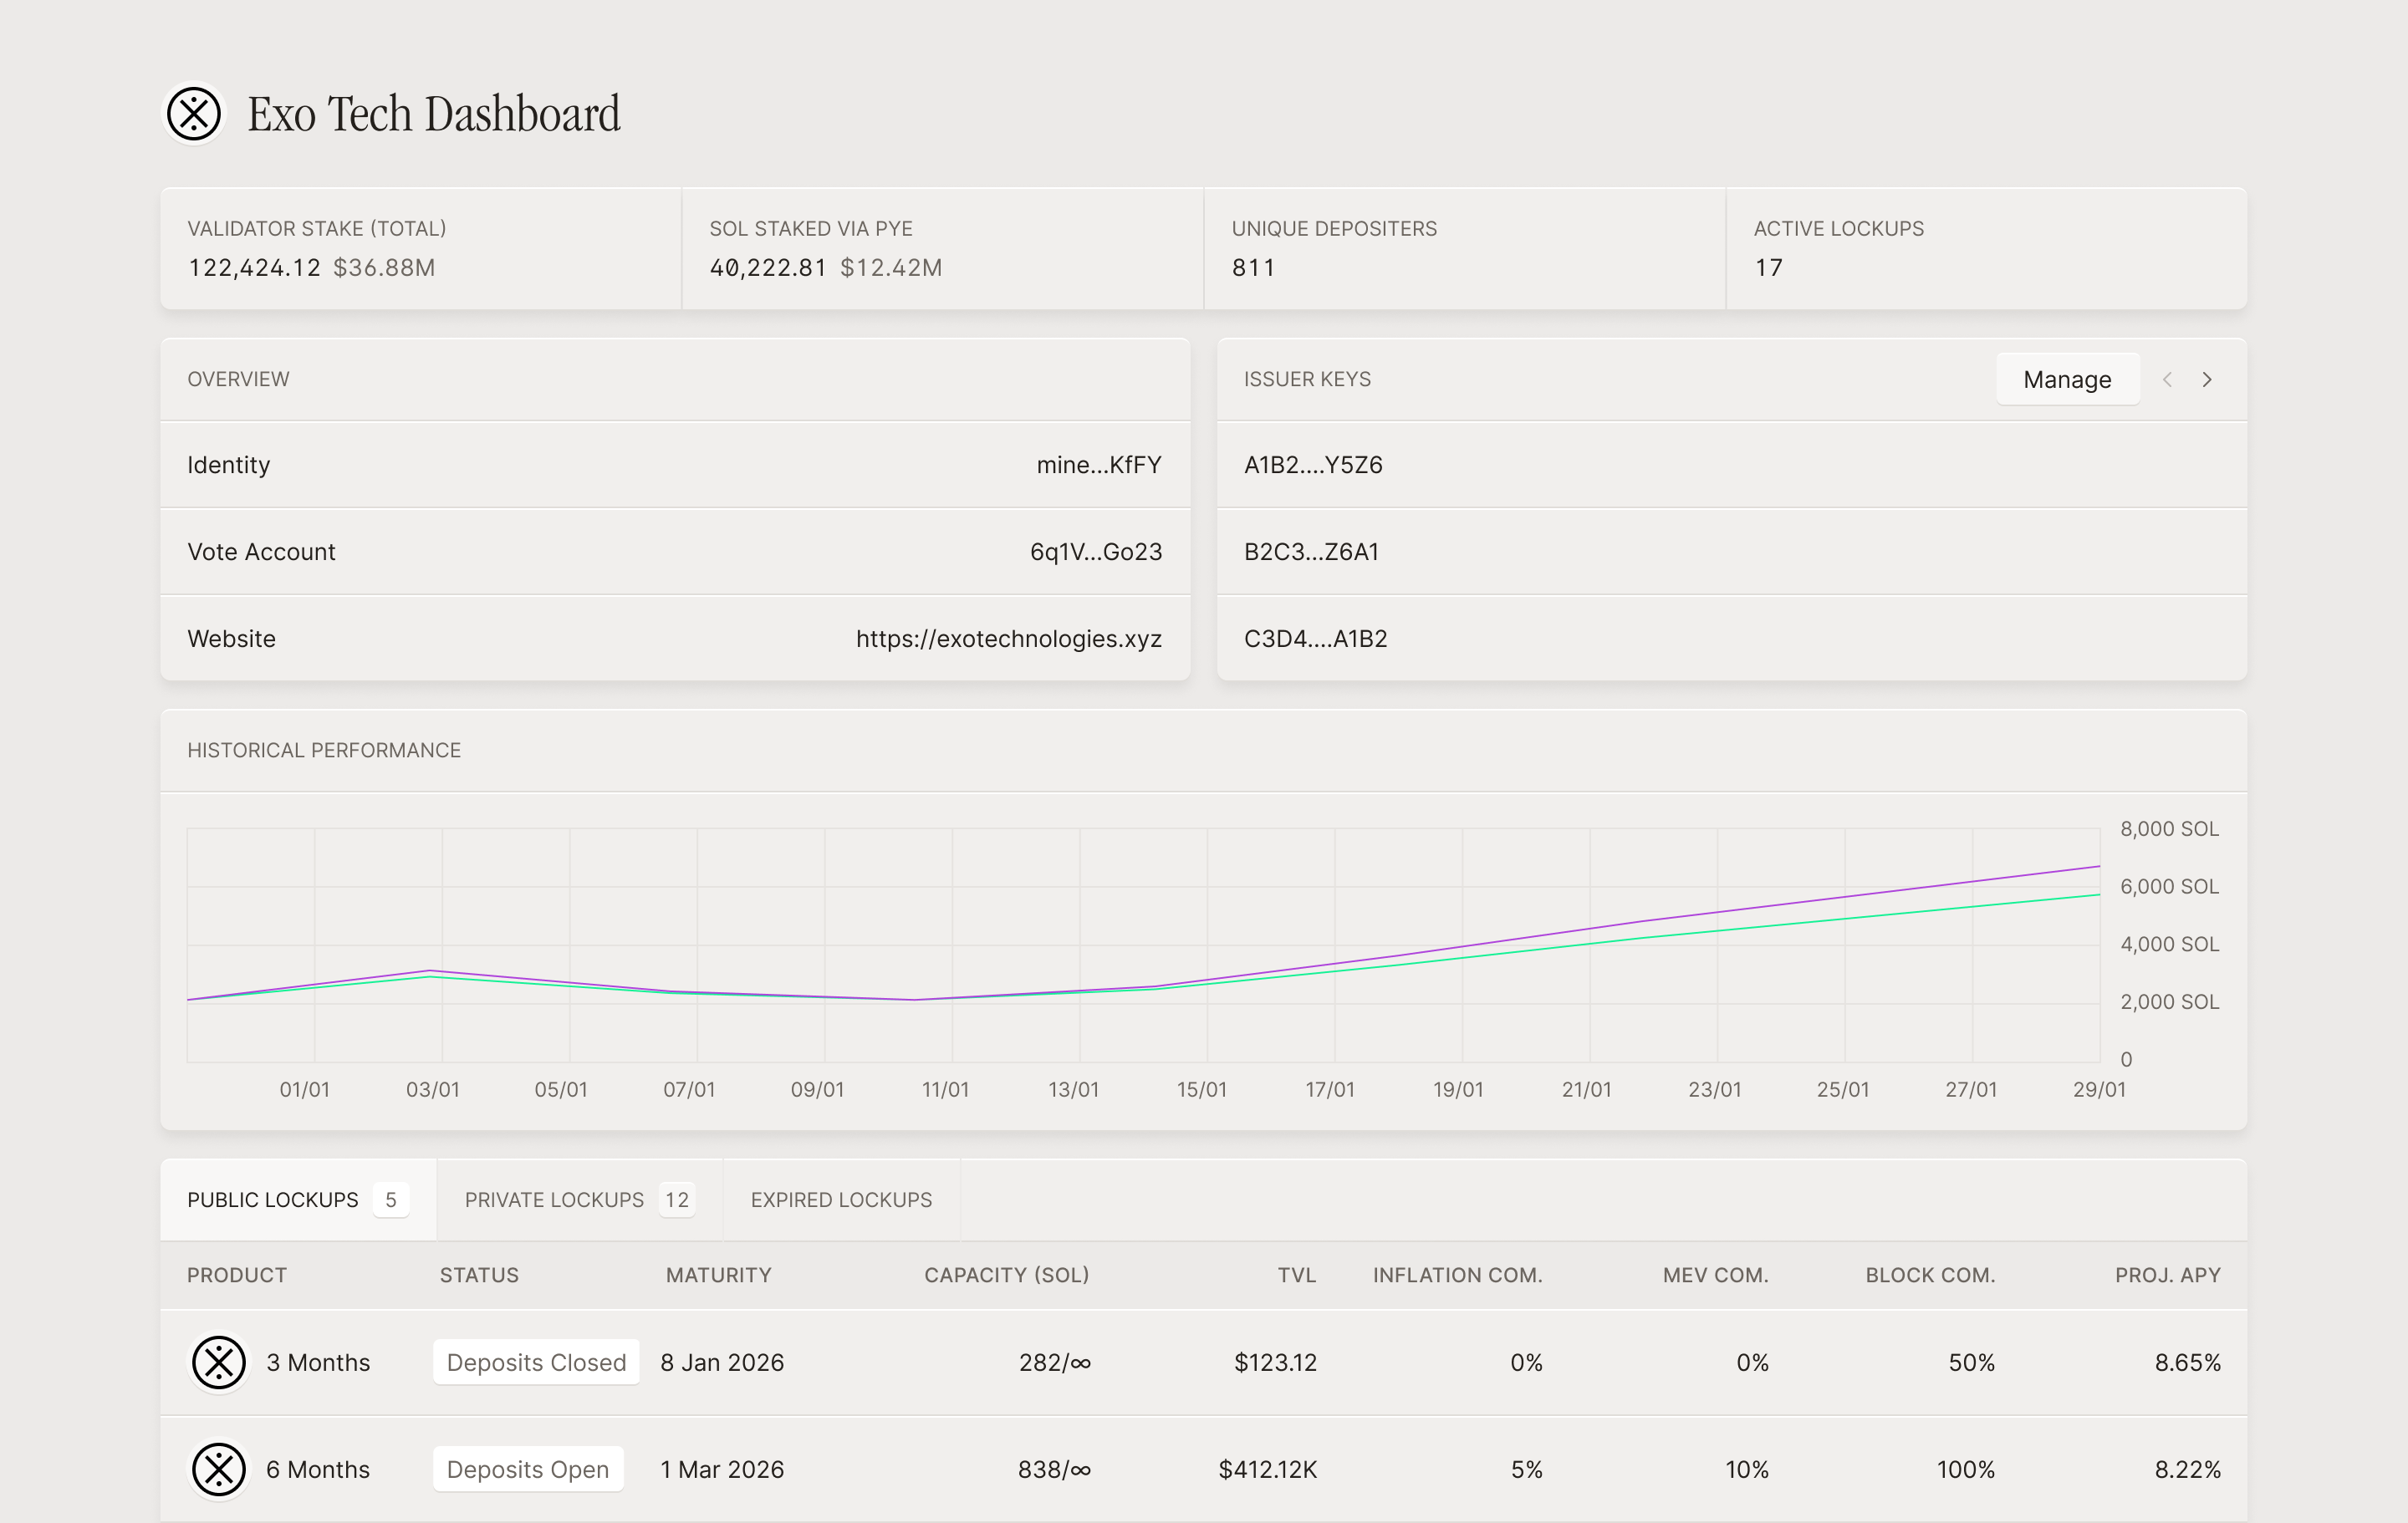Click the Exo Tech logo in header

coord(194,113)
